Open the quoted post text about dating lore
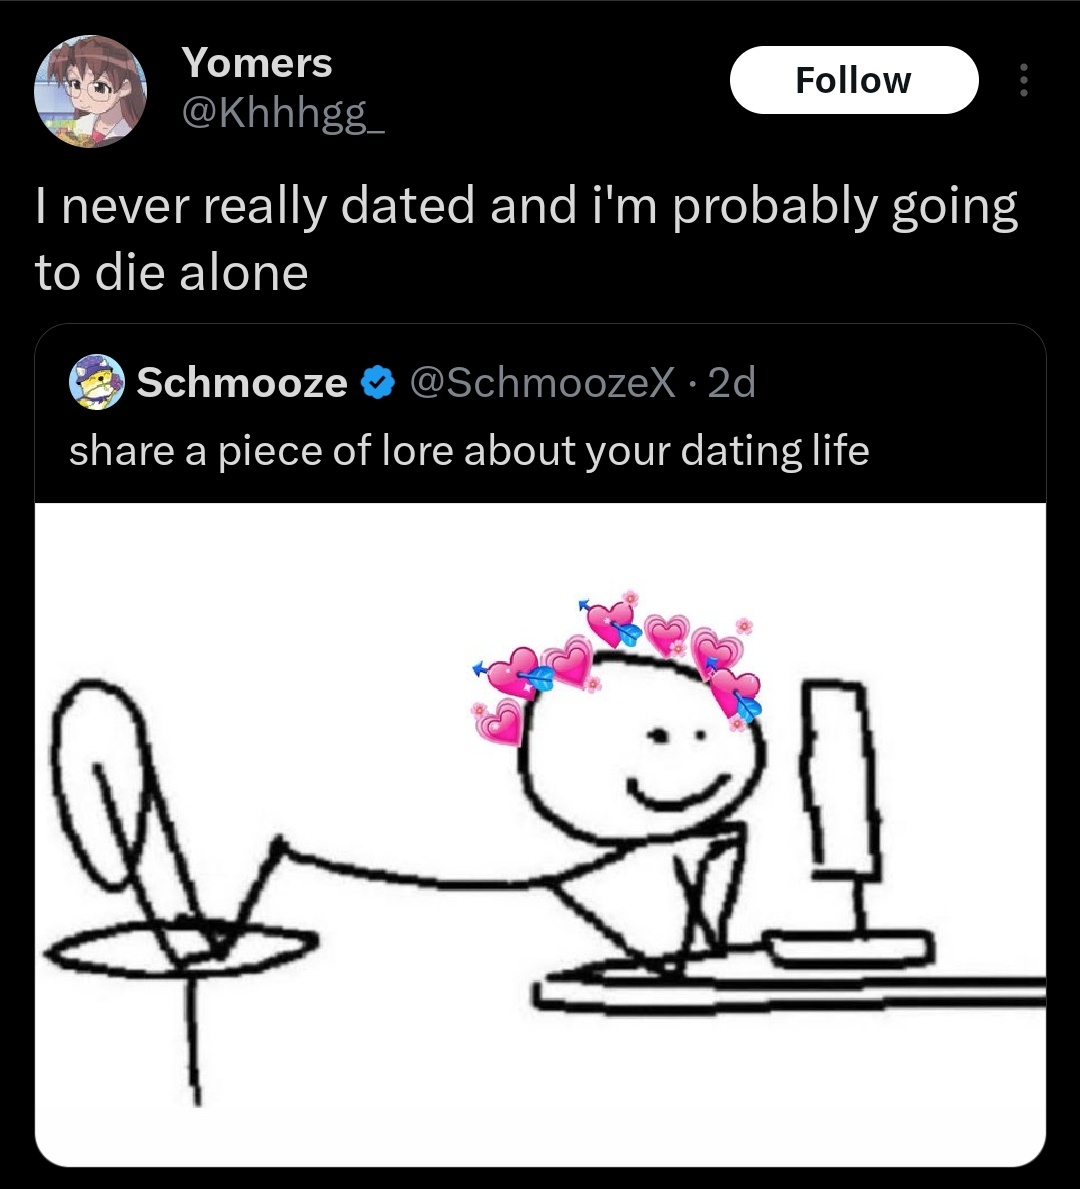Viewport: 1080px width, 1189px height. (x=469, y=451)
